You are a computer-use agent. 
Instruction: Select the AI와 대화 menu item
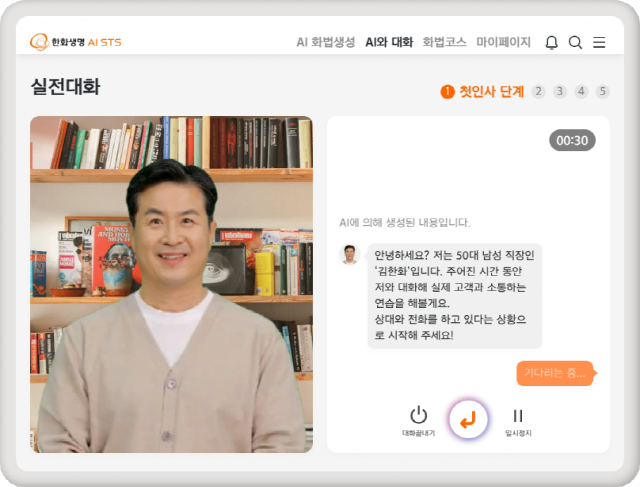(389, 42)
